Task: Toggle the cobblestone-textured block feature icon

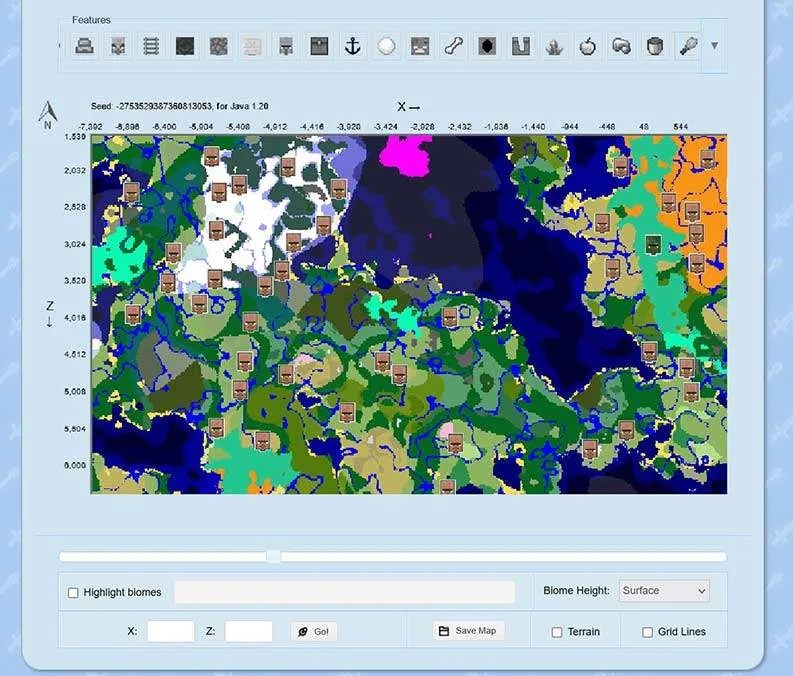Action: coord(218,46)
